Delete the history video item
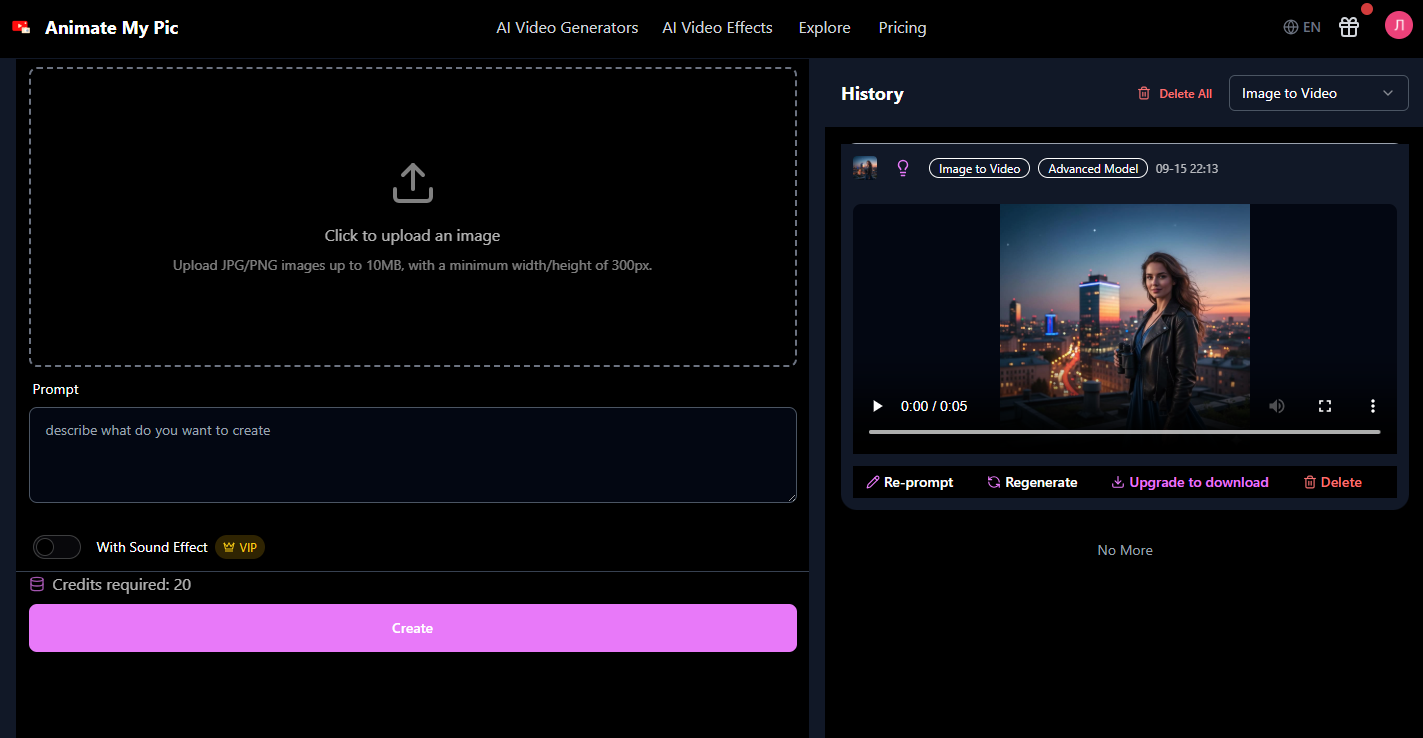This screenshot has height=738, width=1423. tap(1332, 482)
